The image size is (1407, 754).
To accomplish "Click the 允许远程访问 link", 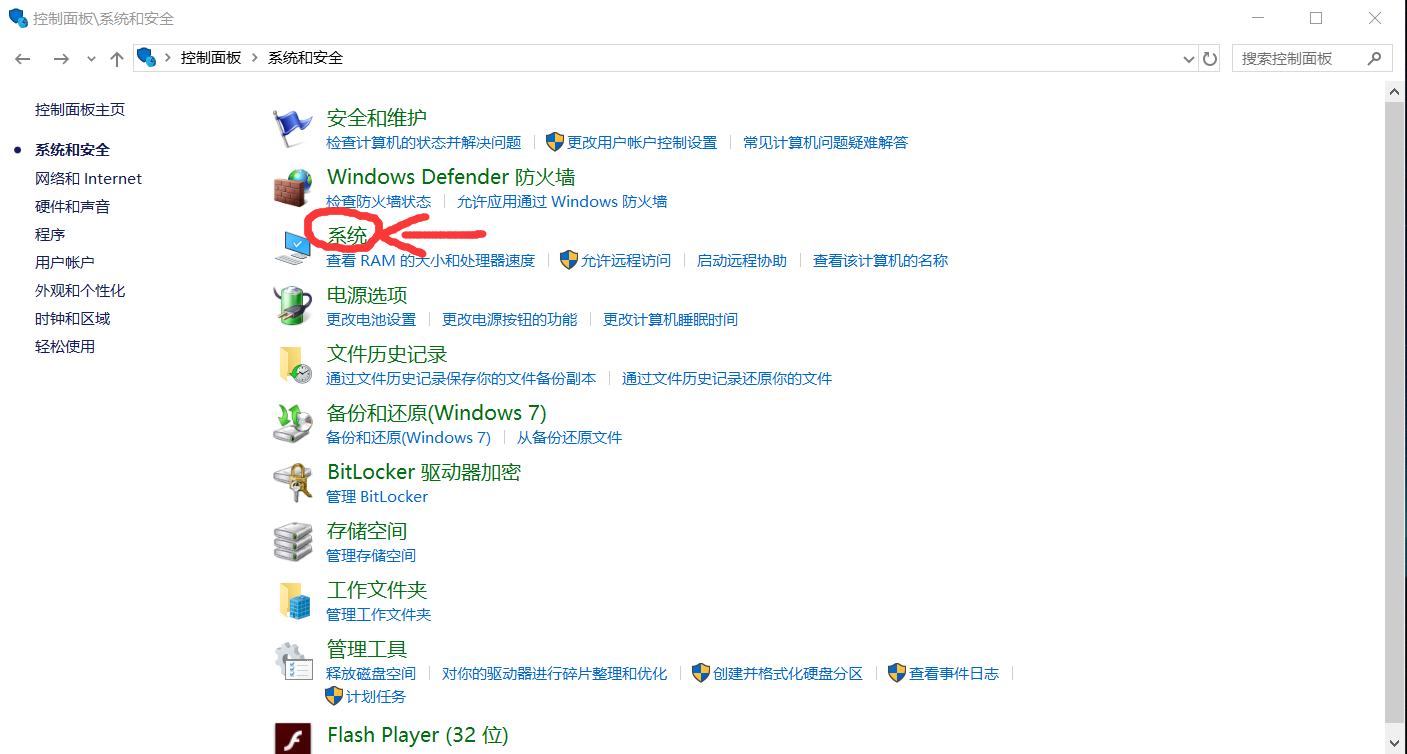I will tap(626, 260).
